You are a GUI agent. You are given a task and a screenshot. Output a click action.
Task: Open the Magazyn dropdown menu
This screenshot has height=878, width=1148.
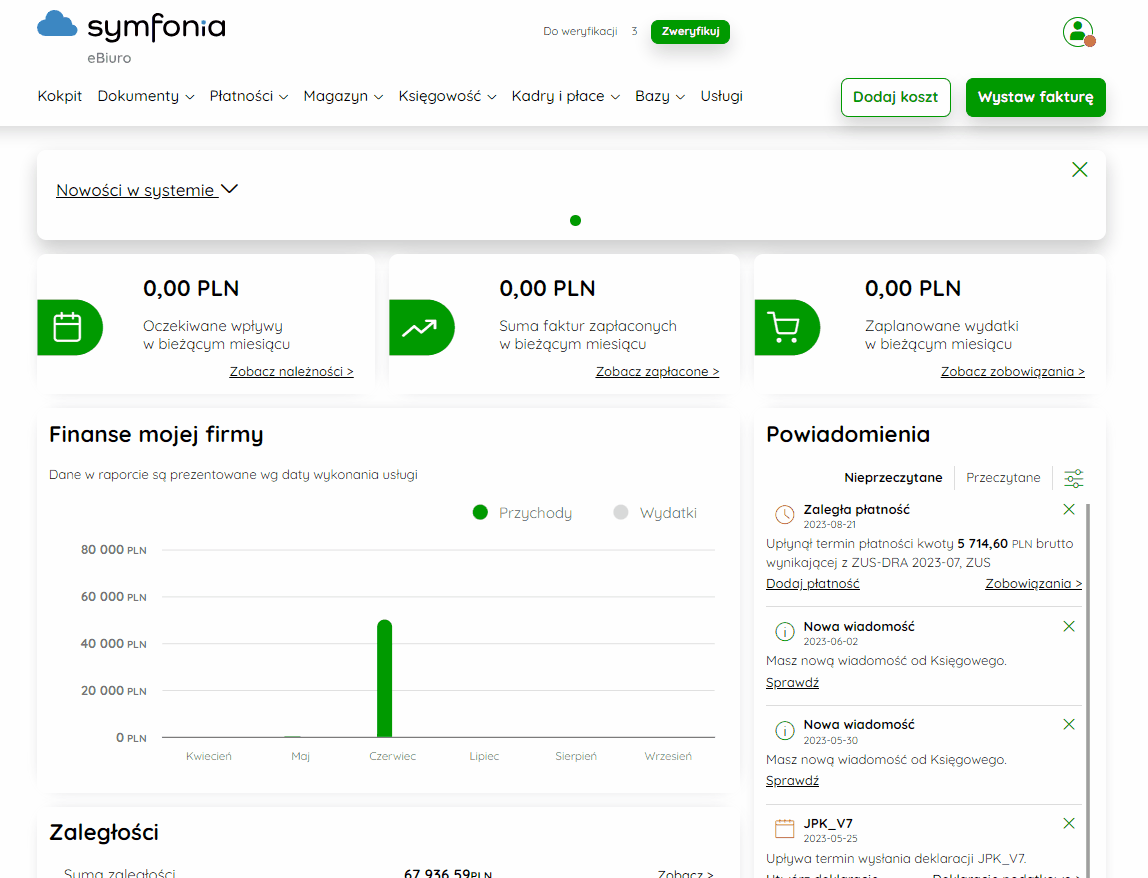click(343, 96)
